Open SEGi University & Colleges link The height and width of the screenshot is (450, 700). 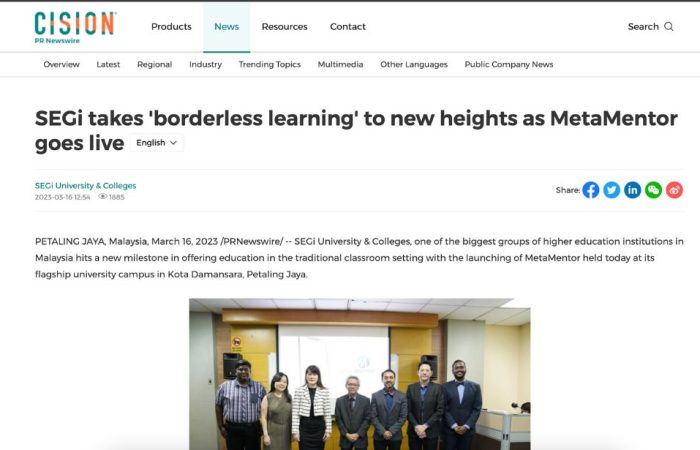pyautogui.click(x=85, y=186)
